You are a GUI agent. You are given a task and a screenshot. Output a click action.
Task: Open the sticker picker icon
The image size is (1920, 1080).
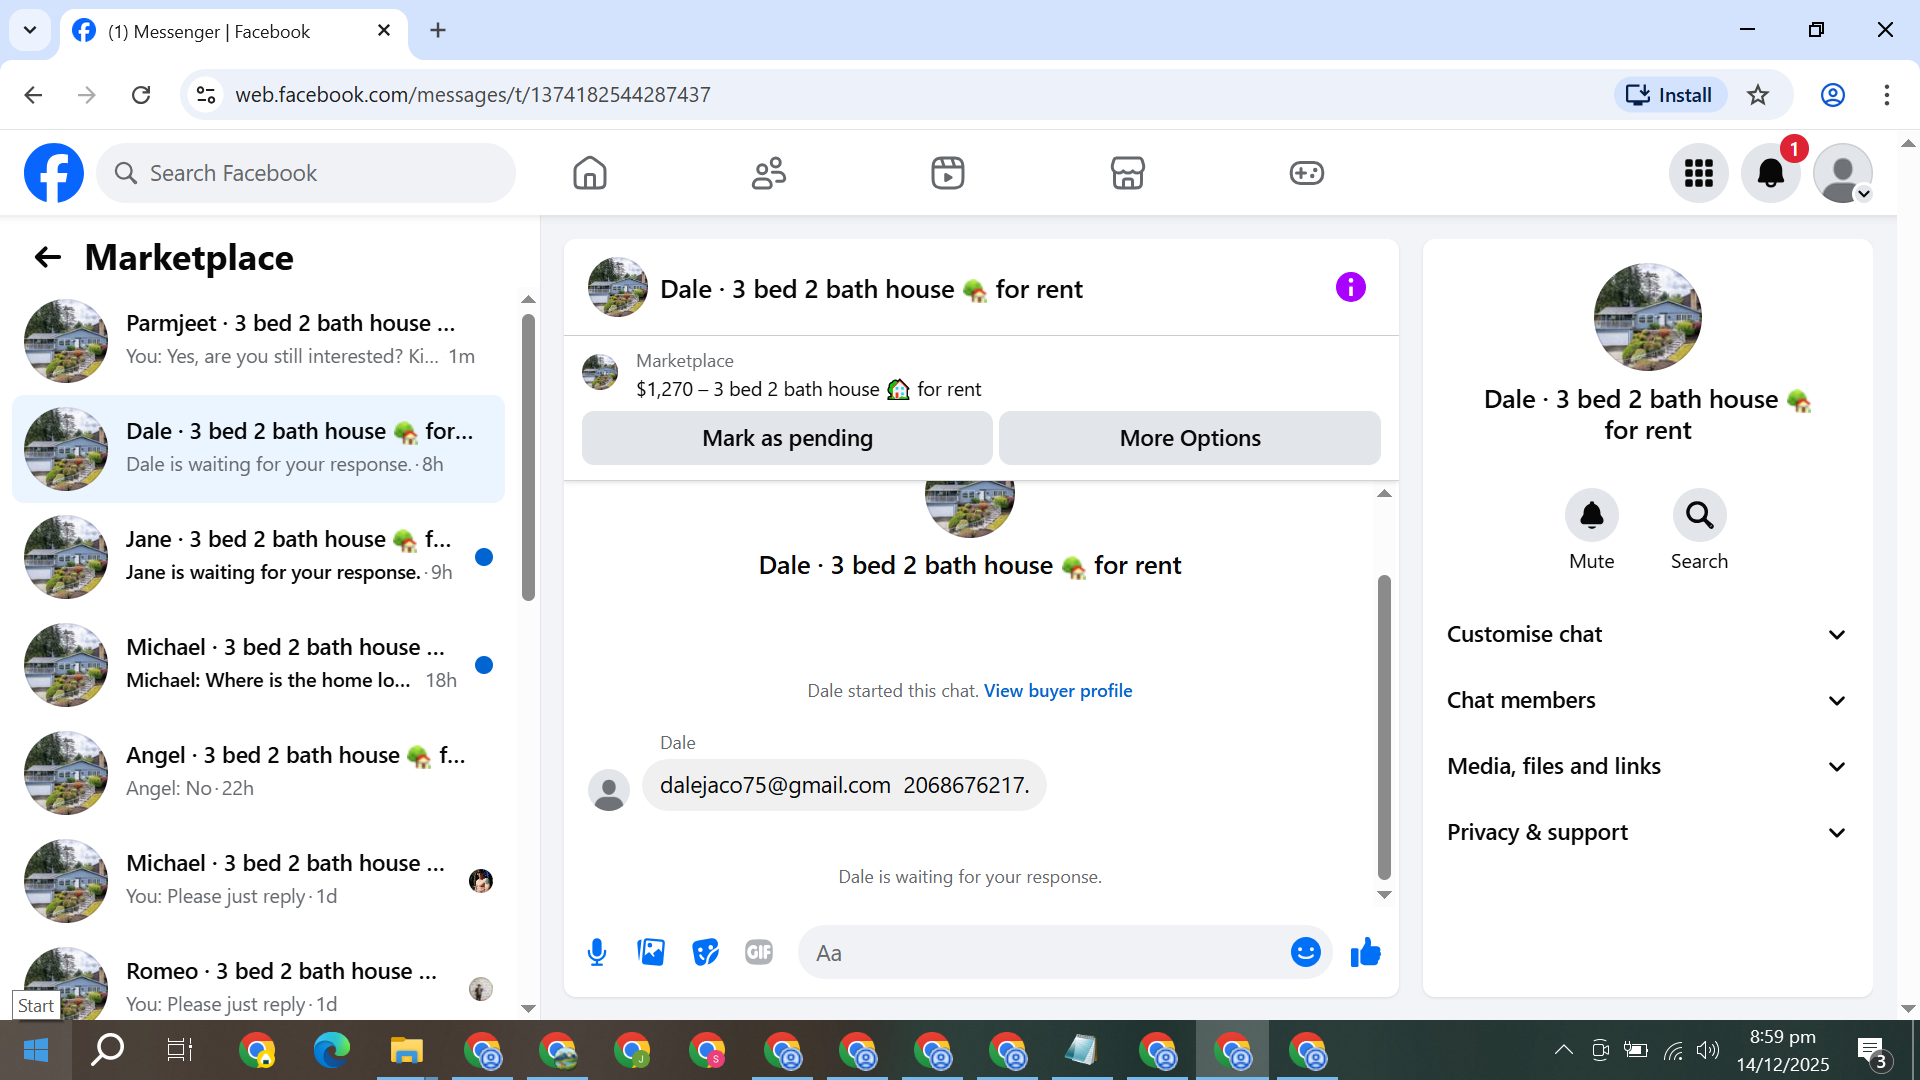coord(705,952)
